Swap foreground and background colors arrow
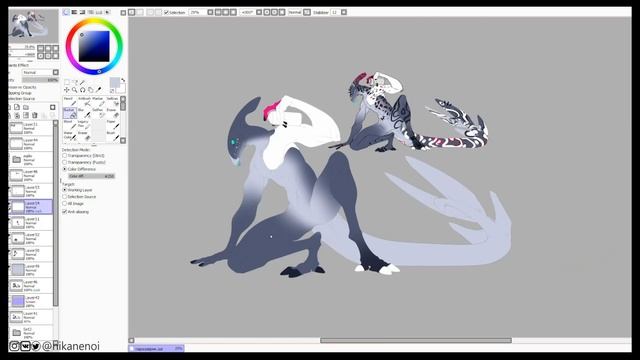Image resolution: width=640 pixels, height=360 pixels. pos(123,80)
